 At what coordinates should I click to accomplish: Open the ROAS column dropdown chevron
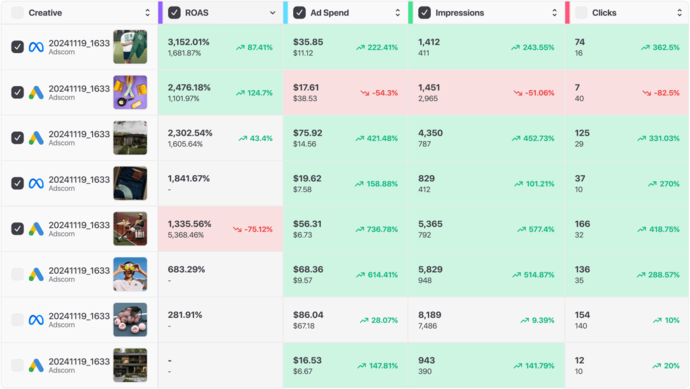coord(272,13)
